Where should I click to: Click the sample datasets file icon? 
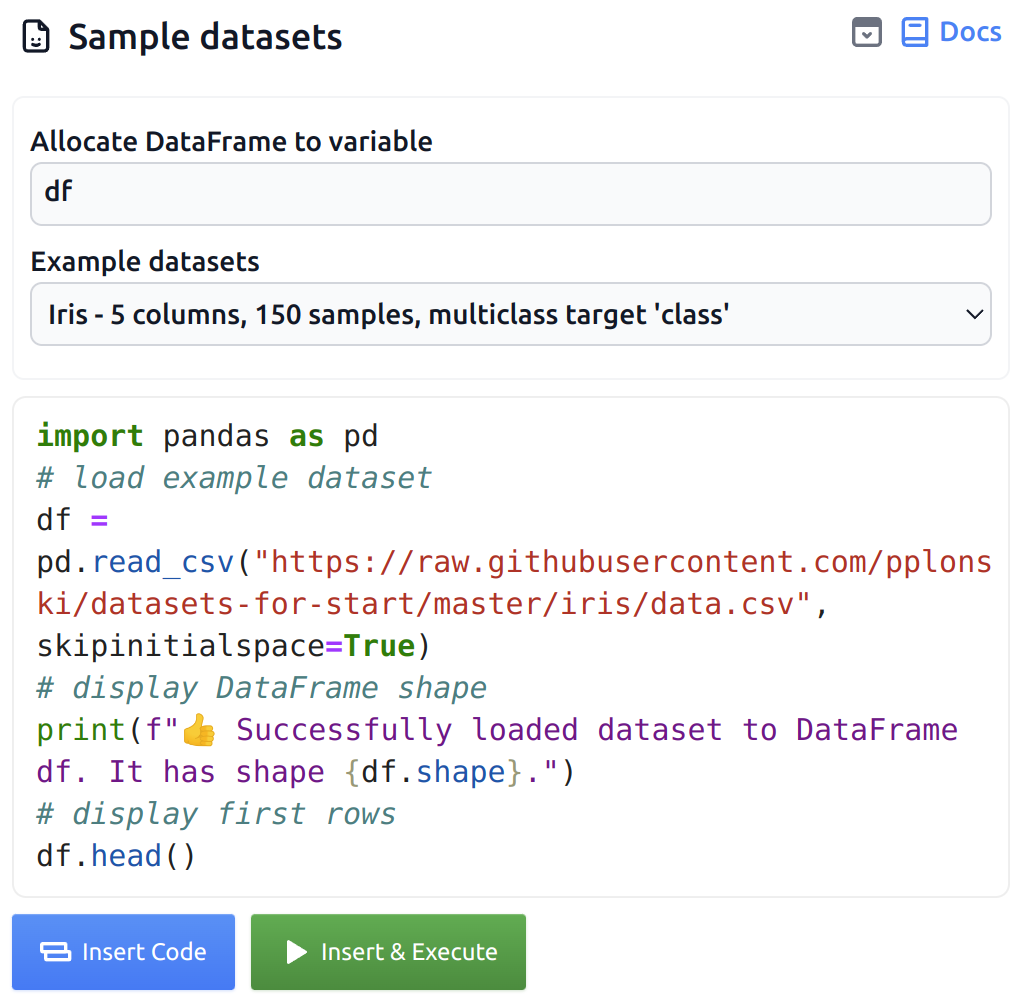coord(35,38)
